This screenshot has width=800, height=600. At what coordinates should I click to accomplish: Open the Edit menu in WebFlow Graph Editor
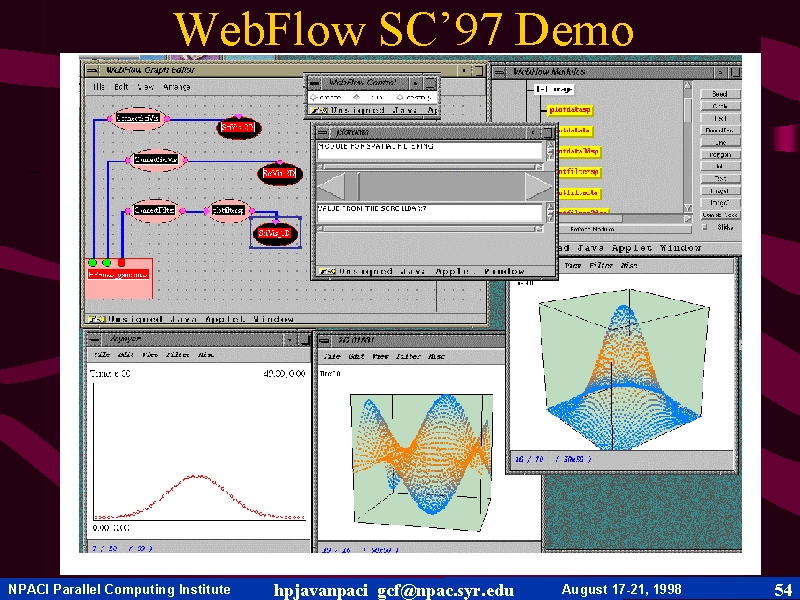click(121, 87)
